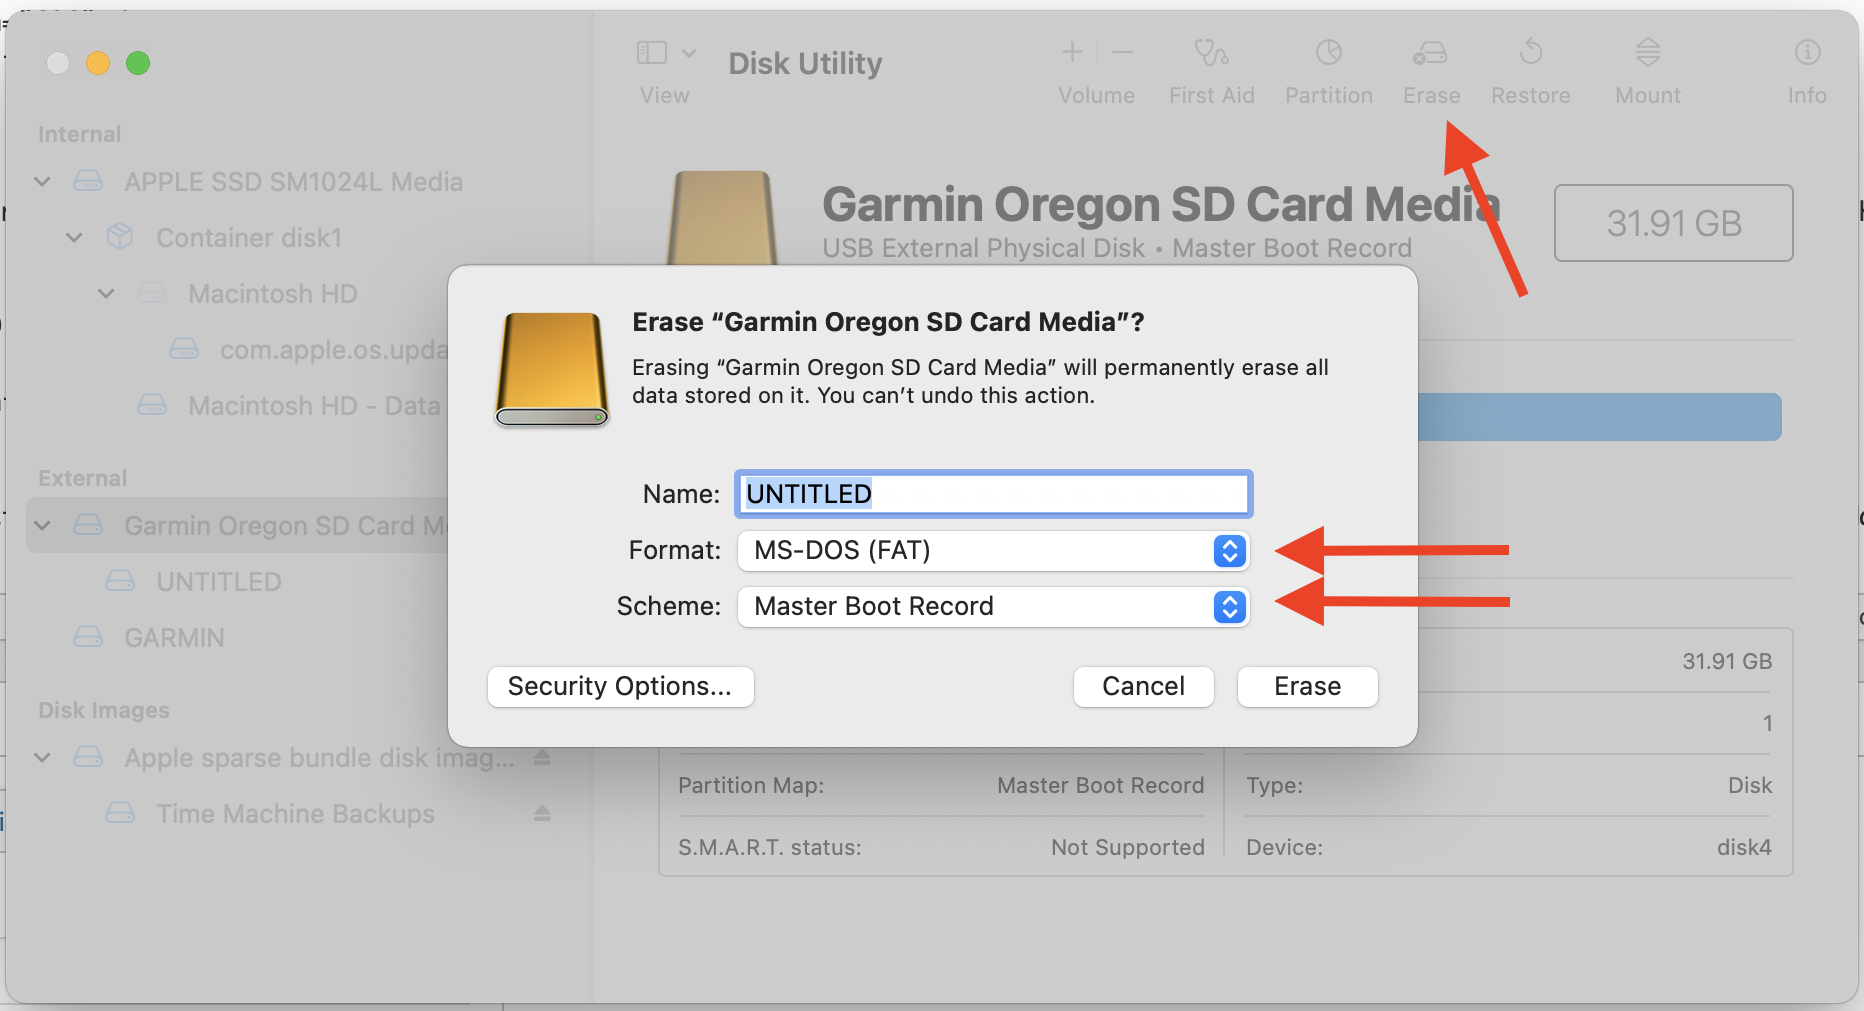Click the Device disk4 value
1864x1011 pixels.
[x=1744, y=848]
